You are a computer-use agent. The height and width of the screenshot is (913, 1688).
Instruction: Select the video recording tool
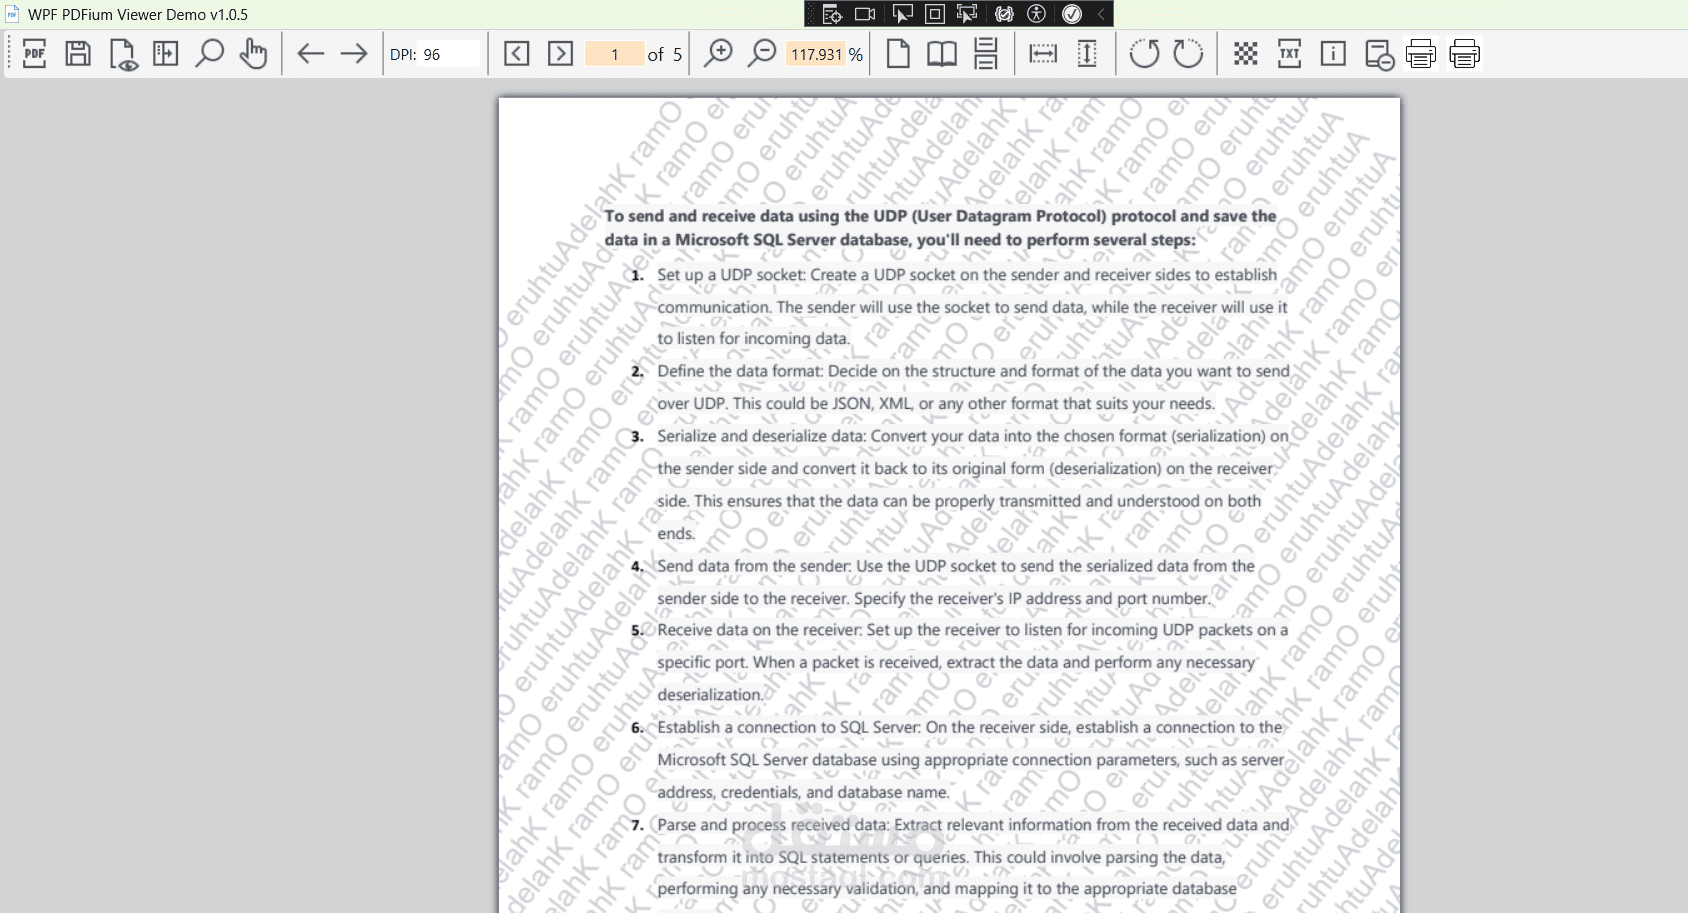(x=863, y=13)
